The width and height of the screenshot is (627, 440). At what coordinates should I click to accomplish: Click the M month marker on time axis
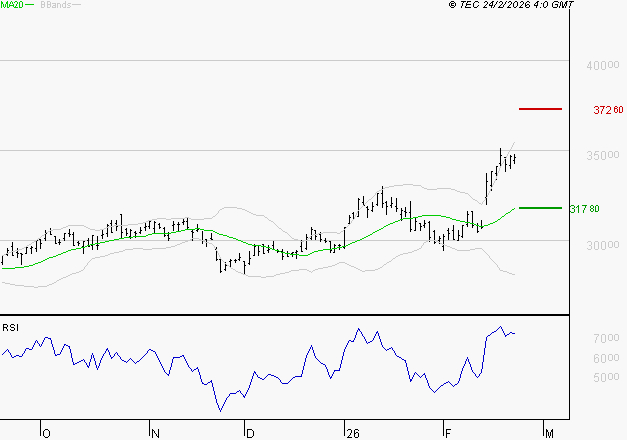(549, 434)
